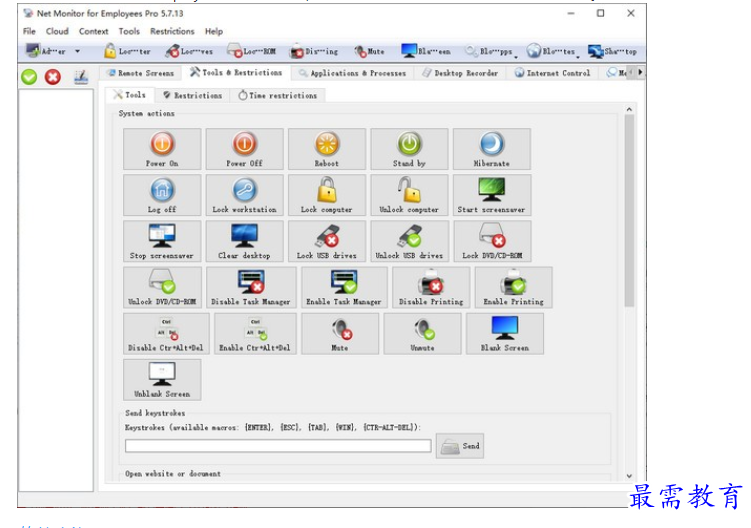Screen dimensions: 751x528
Task: Open the Time restrictions sub-tab
Action: 278,95
